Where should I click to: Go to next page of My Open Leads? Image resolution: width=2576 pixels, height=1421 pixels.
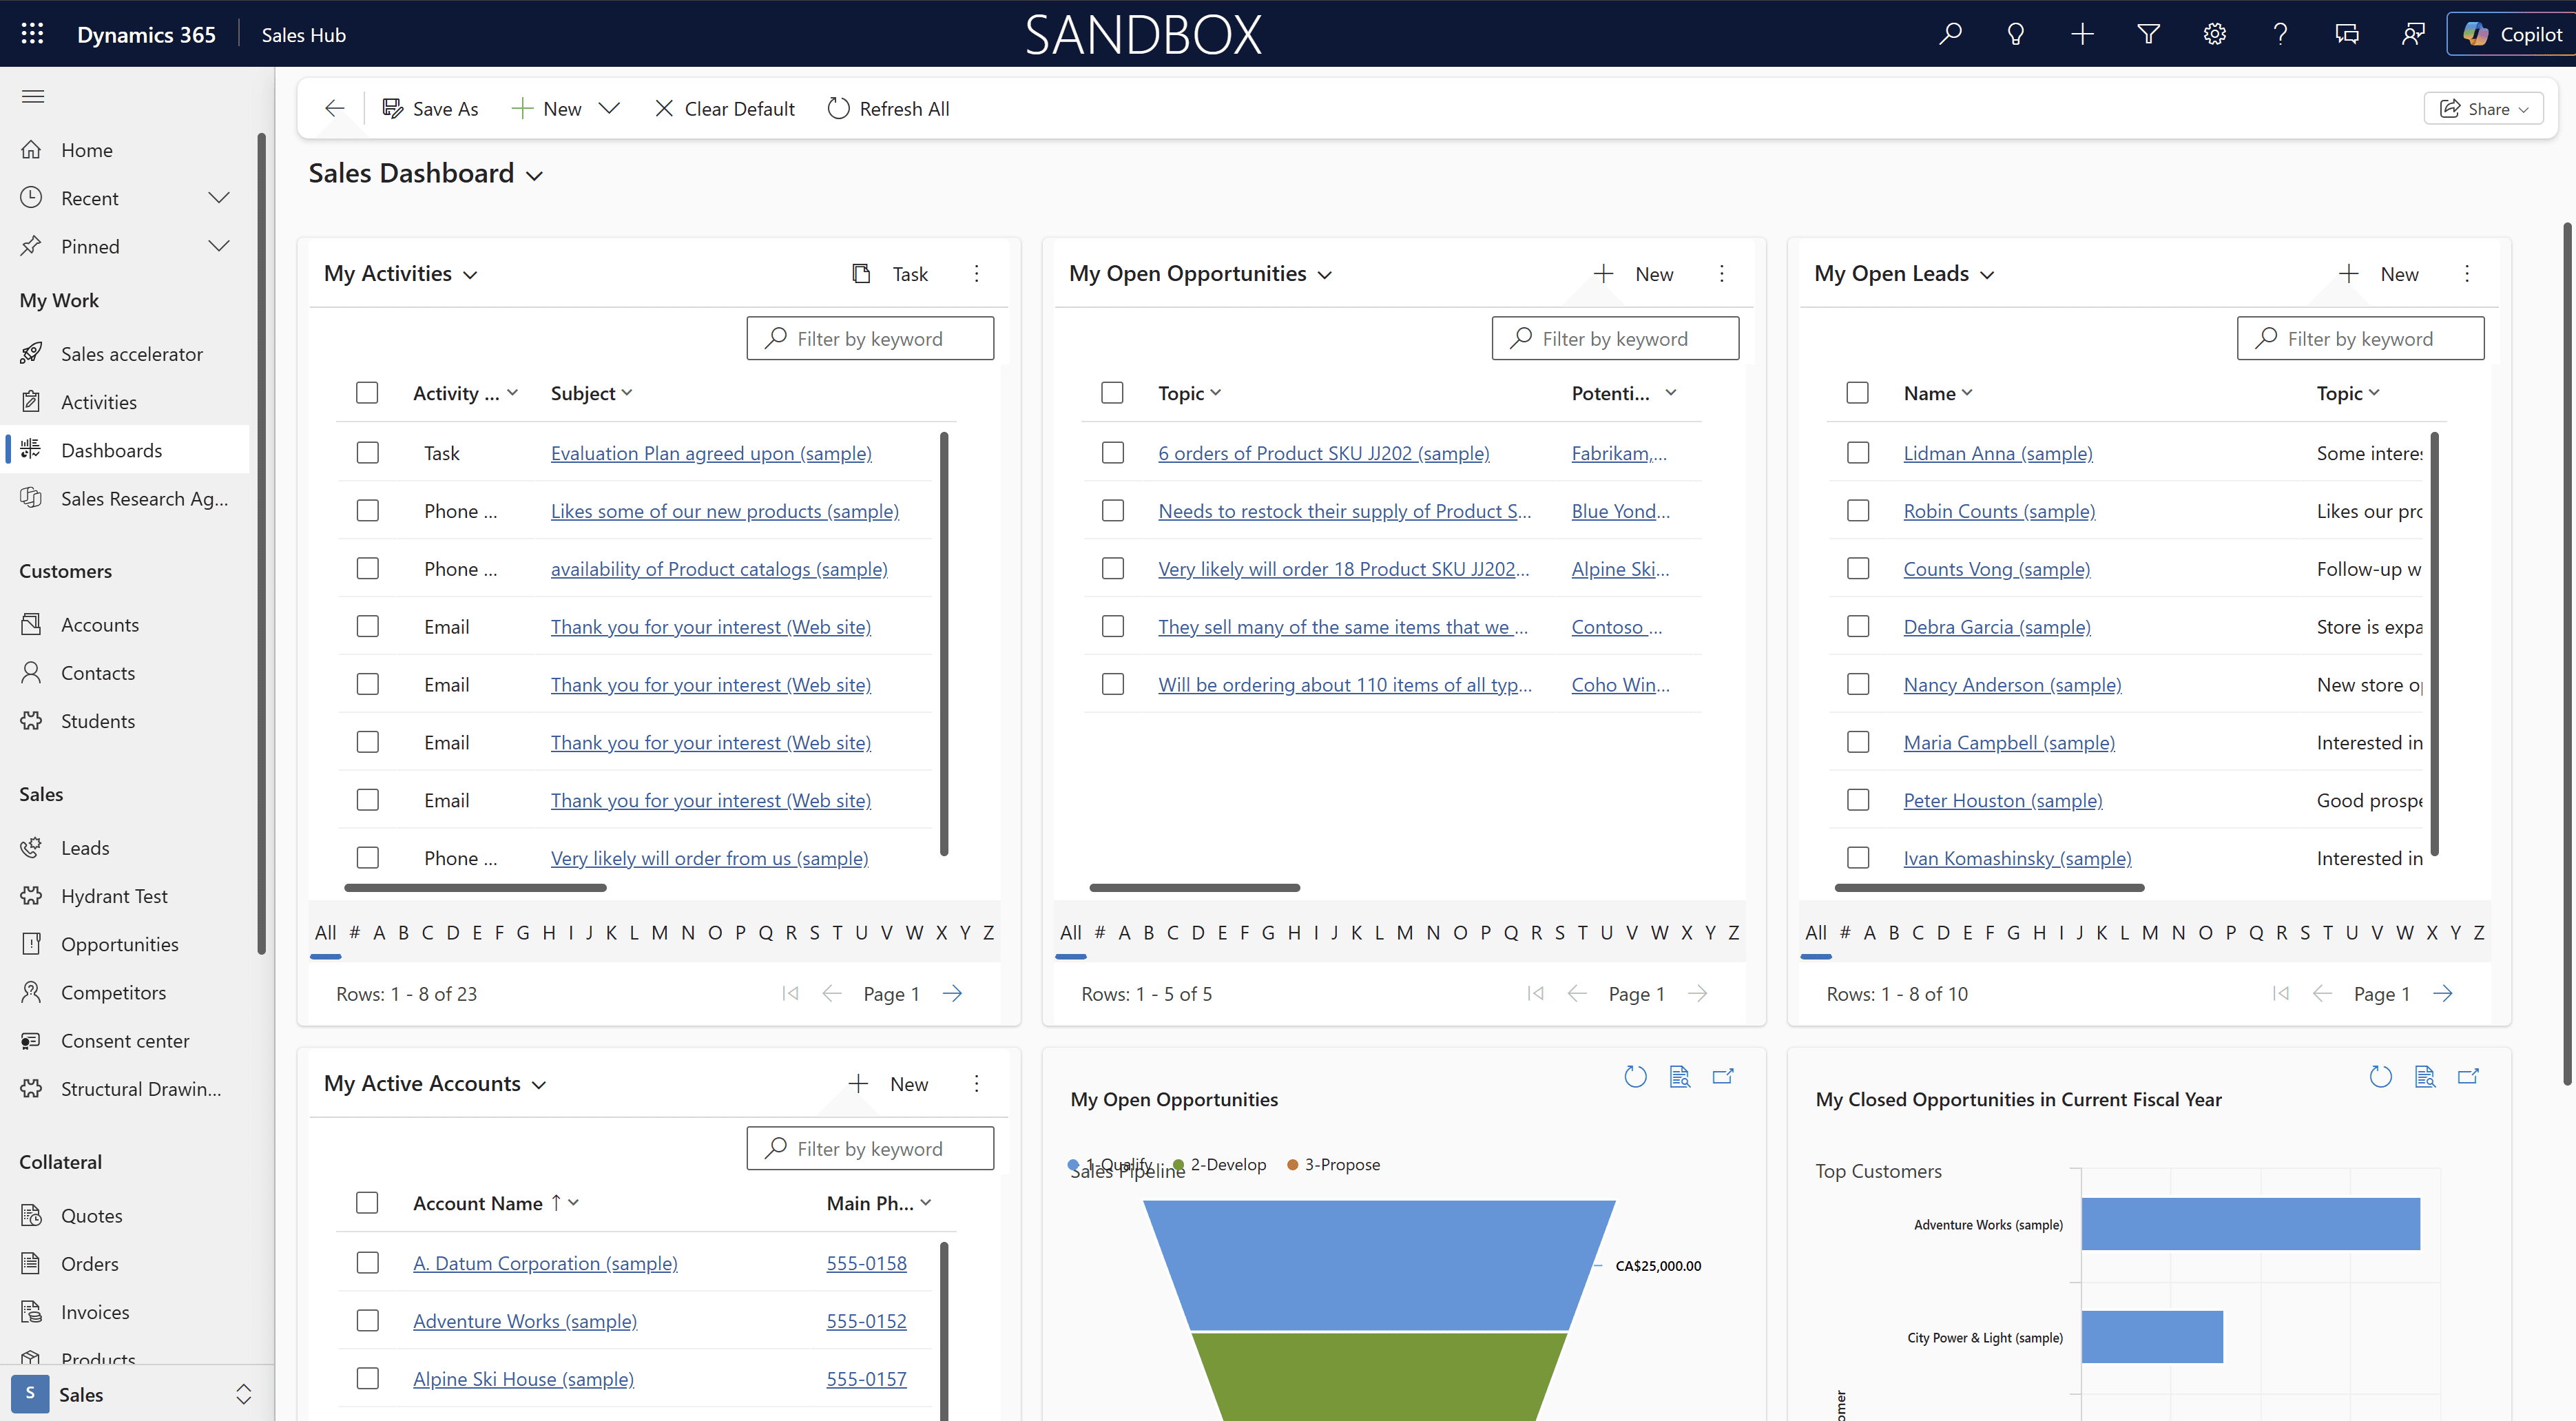coord(2443,994)
